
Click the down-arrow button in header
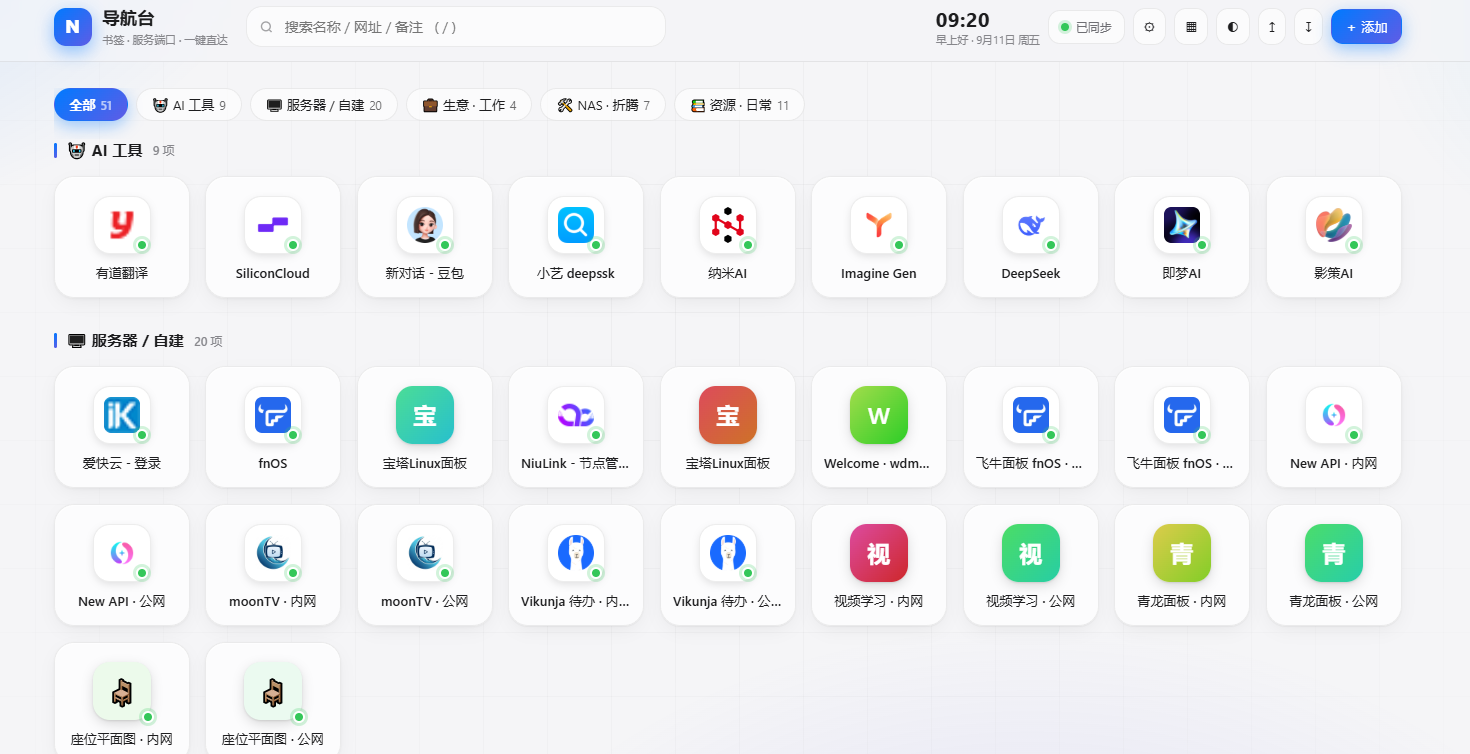pos(1308,27)
